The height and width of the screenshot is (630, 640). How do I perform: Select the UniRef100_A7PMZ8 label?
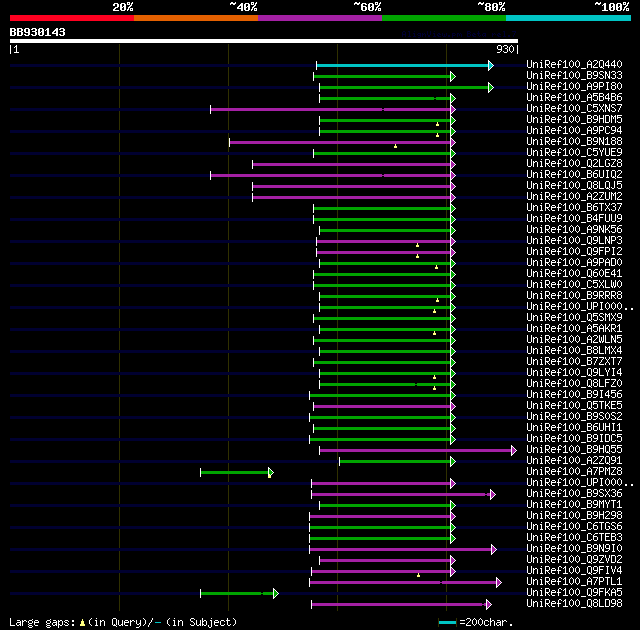click(x=574, y=472)
